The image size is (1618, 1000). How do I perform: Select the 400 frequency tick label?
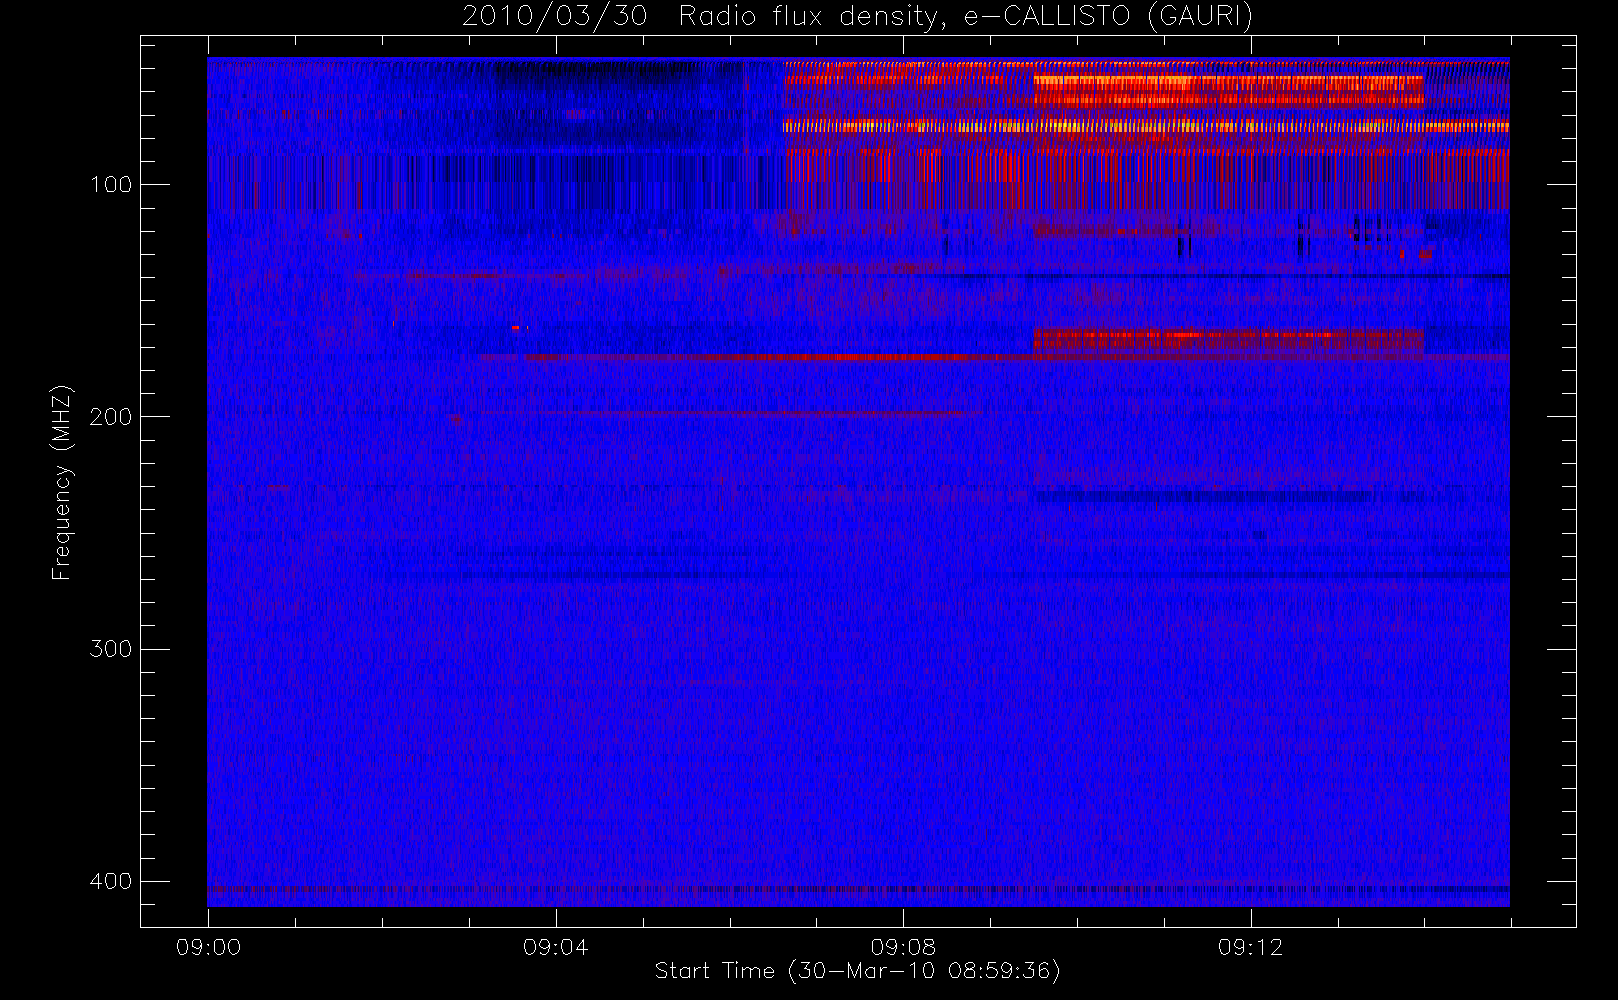click(110, 881)
